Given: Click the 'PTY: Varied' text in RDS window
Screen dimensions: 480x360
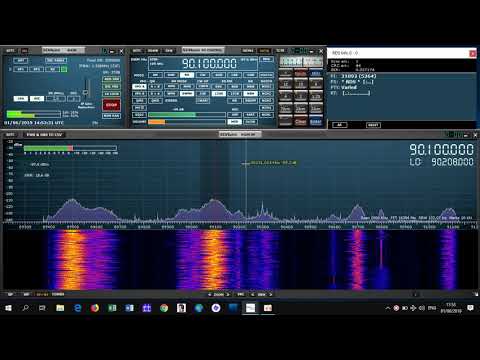Looking at the screenshot, I should point(344,87).
